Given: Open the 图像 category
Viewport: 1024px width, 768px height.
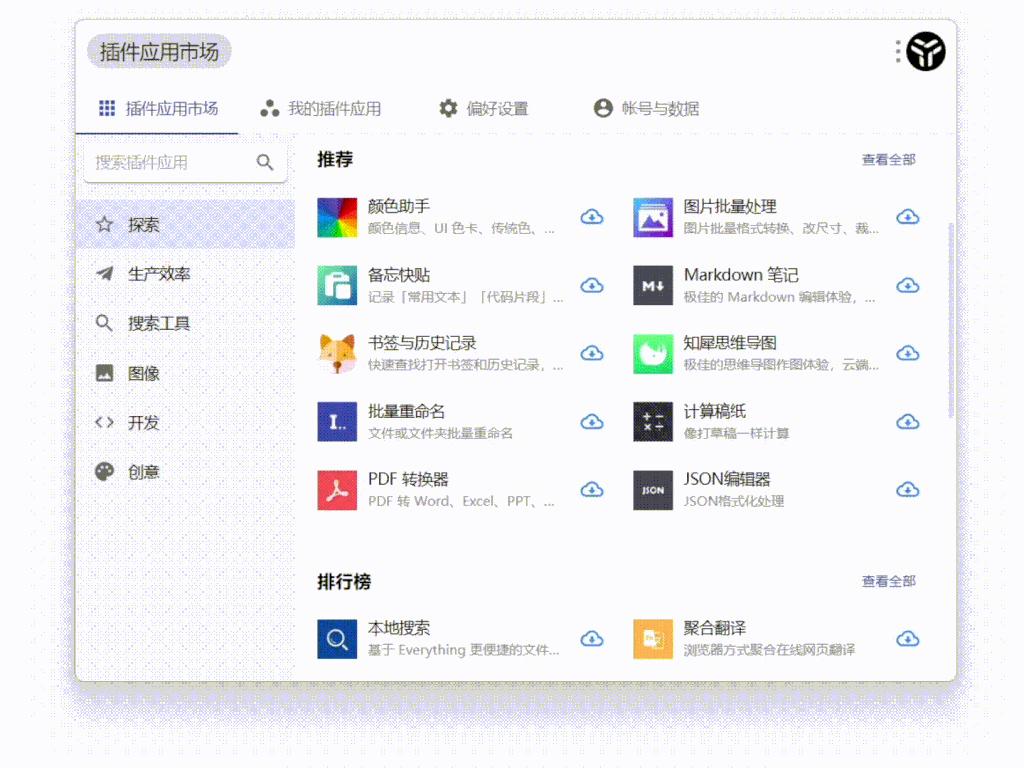Looking at the screenshot, I should tap(140, 372).
